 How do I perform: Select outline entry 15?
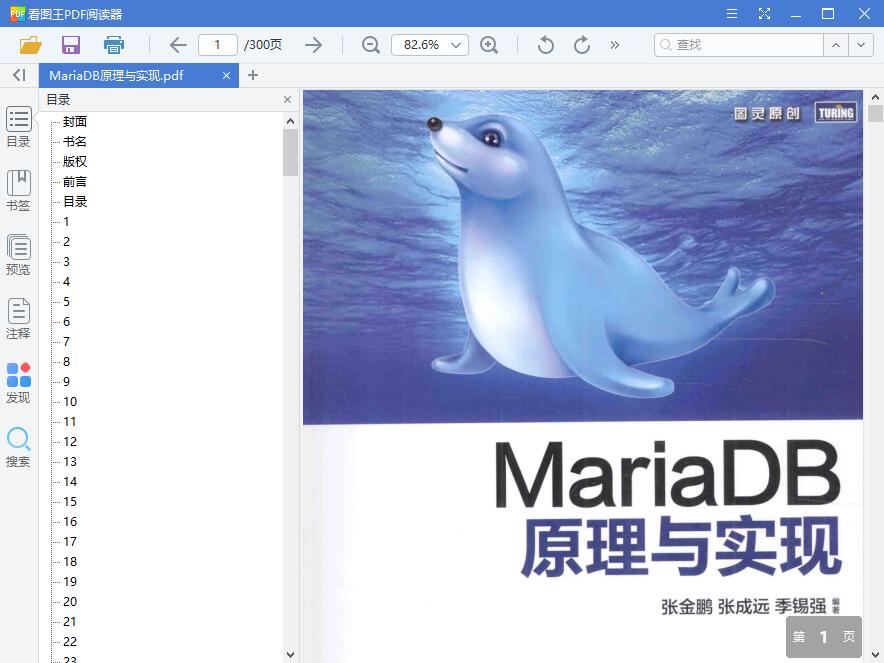(x=70, y=502)
